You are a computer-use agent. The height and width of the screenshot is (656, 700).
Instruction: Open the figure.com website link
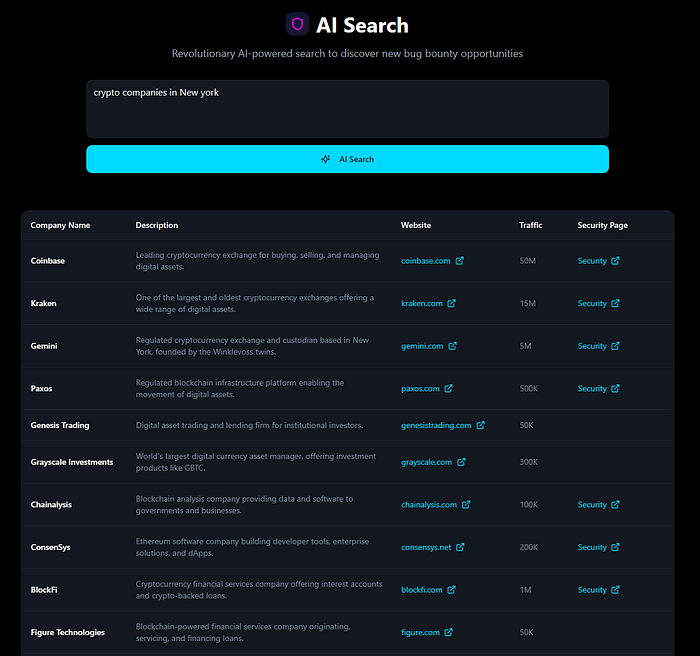click(420, 632)
